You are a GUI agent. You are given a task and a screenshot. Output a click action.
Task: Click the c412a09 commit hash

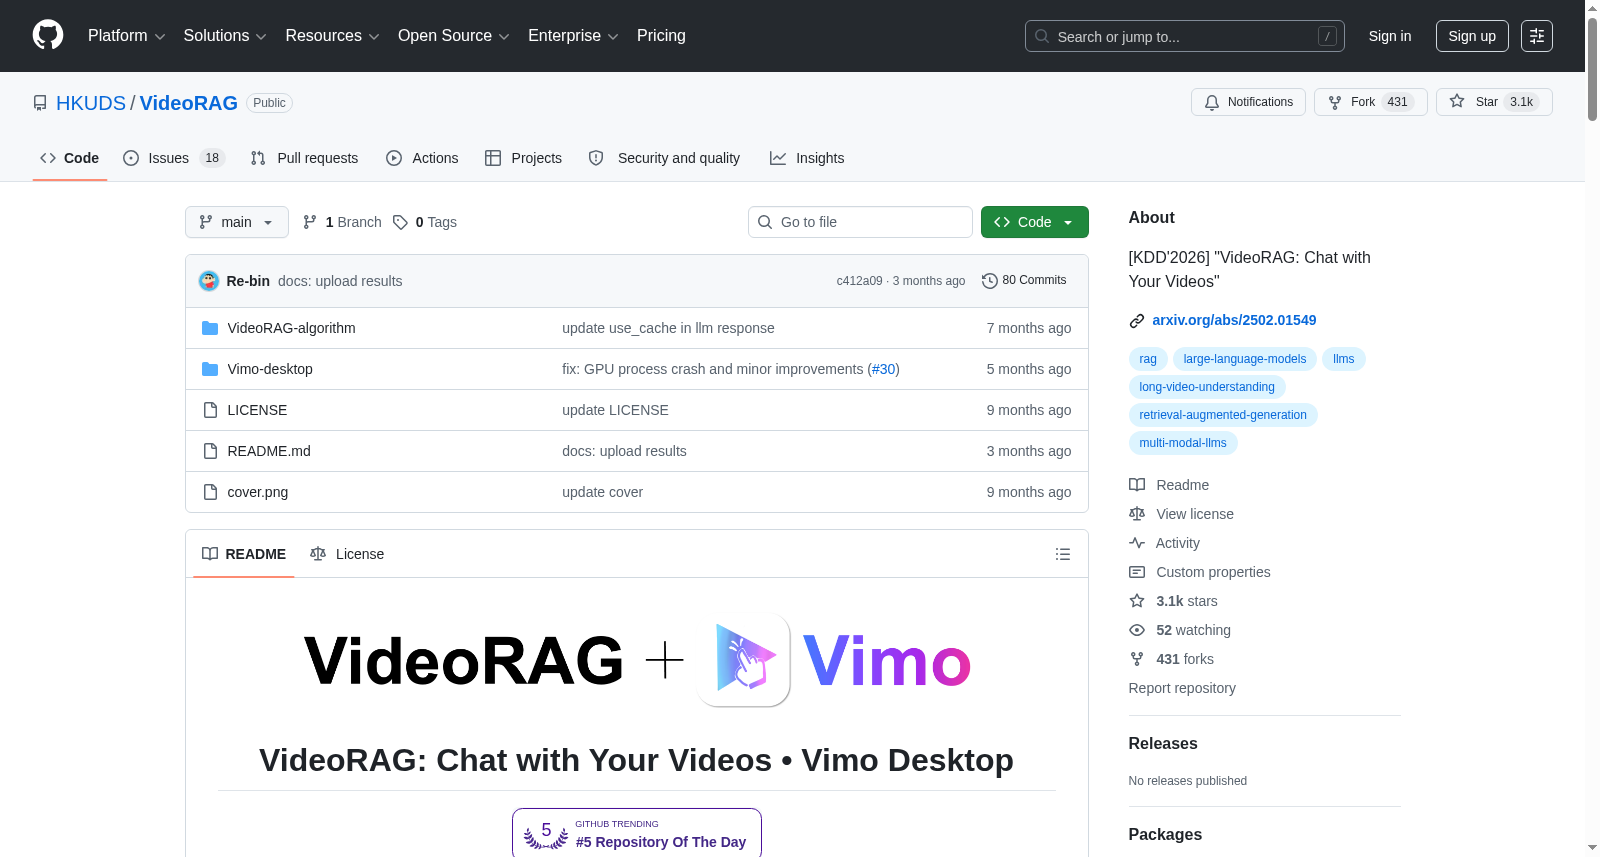click(860, 281)
